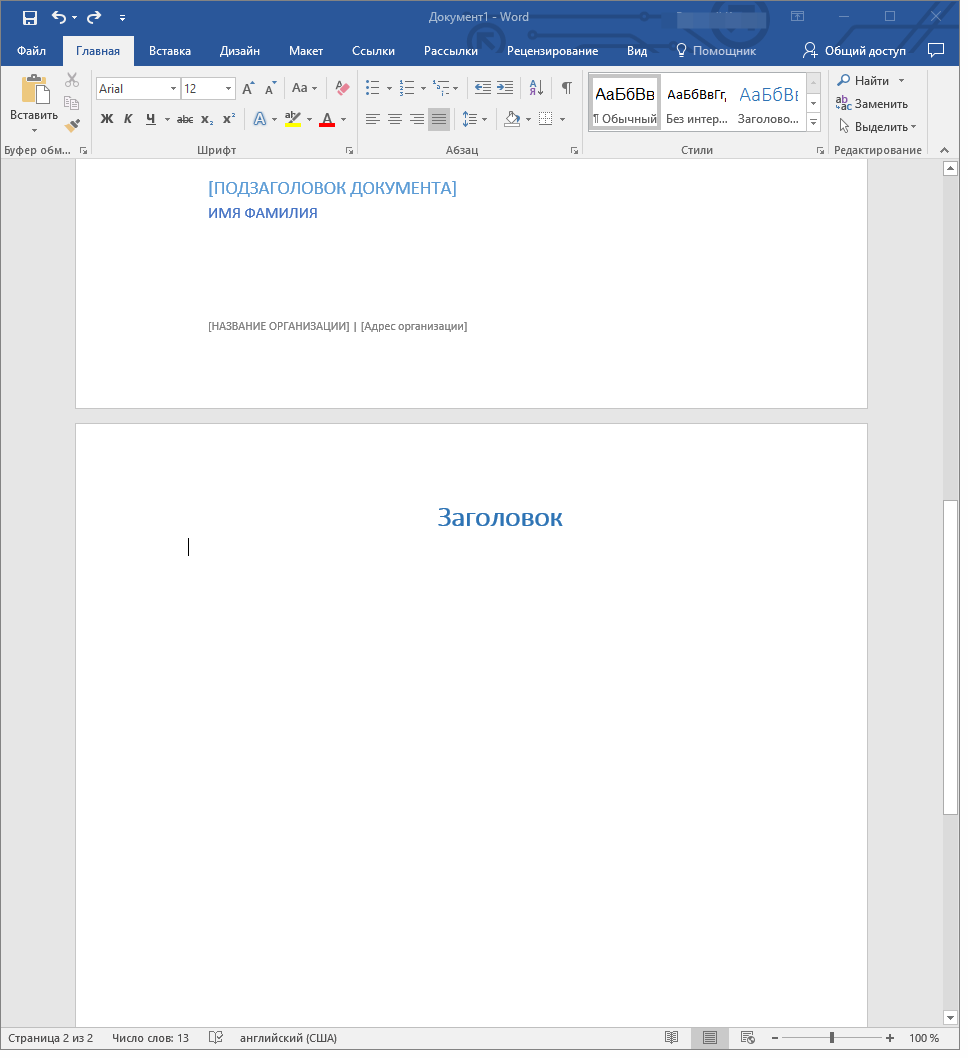Click the Clear All Formatting eraser icon
Screen dimensions: 968x1058
[342, 88]
